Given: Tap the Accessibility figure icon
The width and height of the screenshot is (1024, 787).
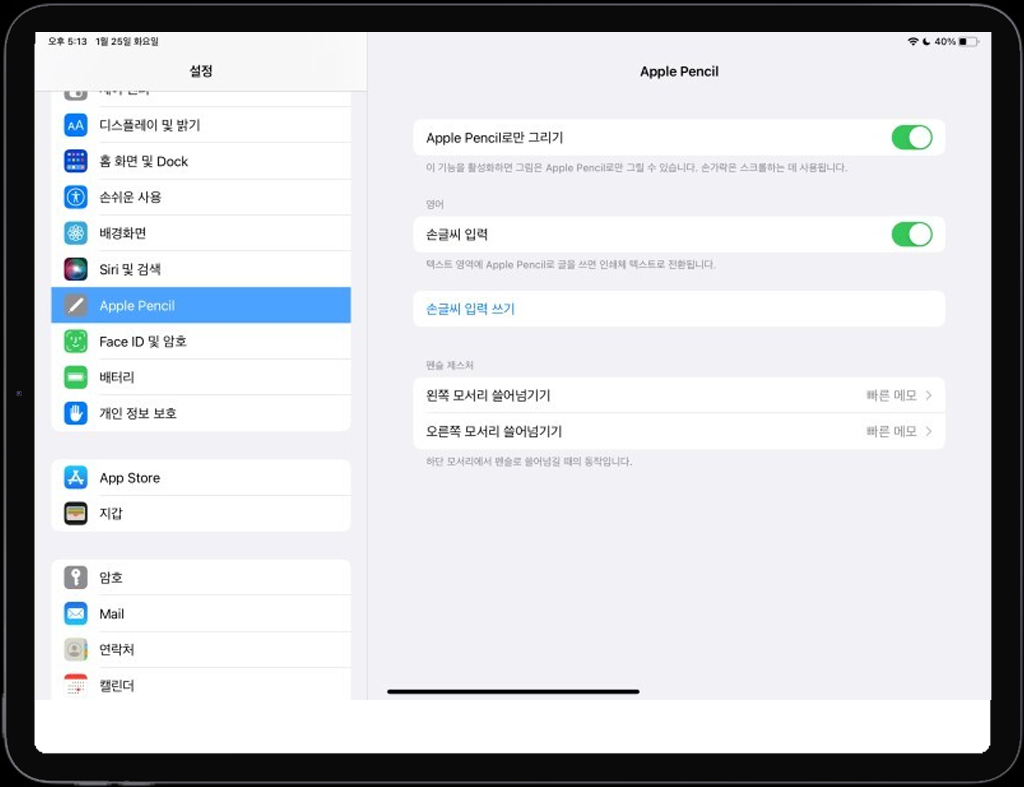Looking at the screenshot, I should pos(76,197).
